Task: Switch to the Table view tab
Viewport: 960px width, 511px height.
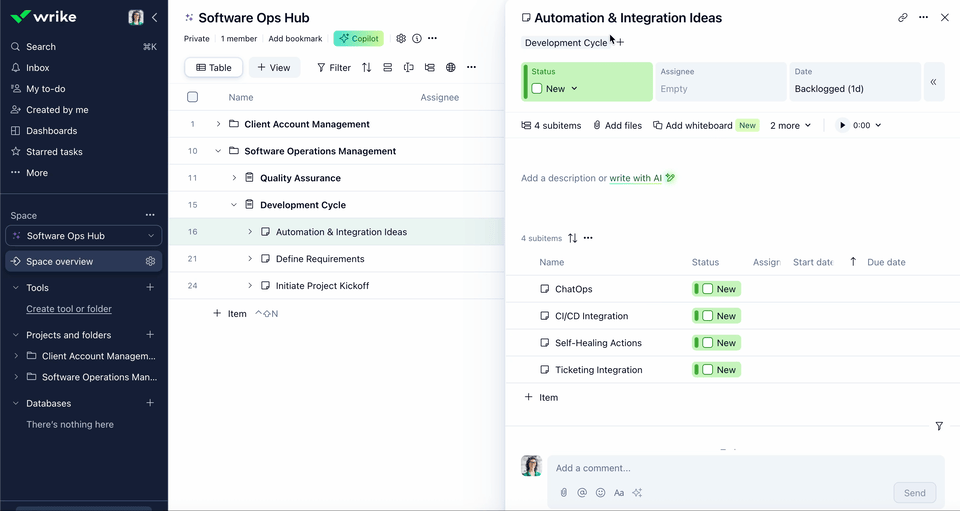Action: point(214,68)
